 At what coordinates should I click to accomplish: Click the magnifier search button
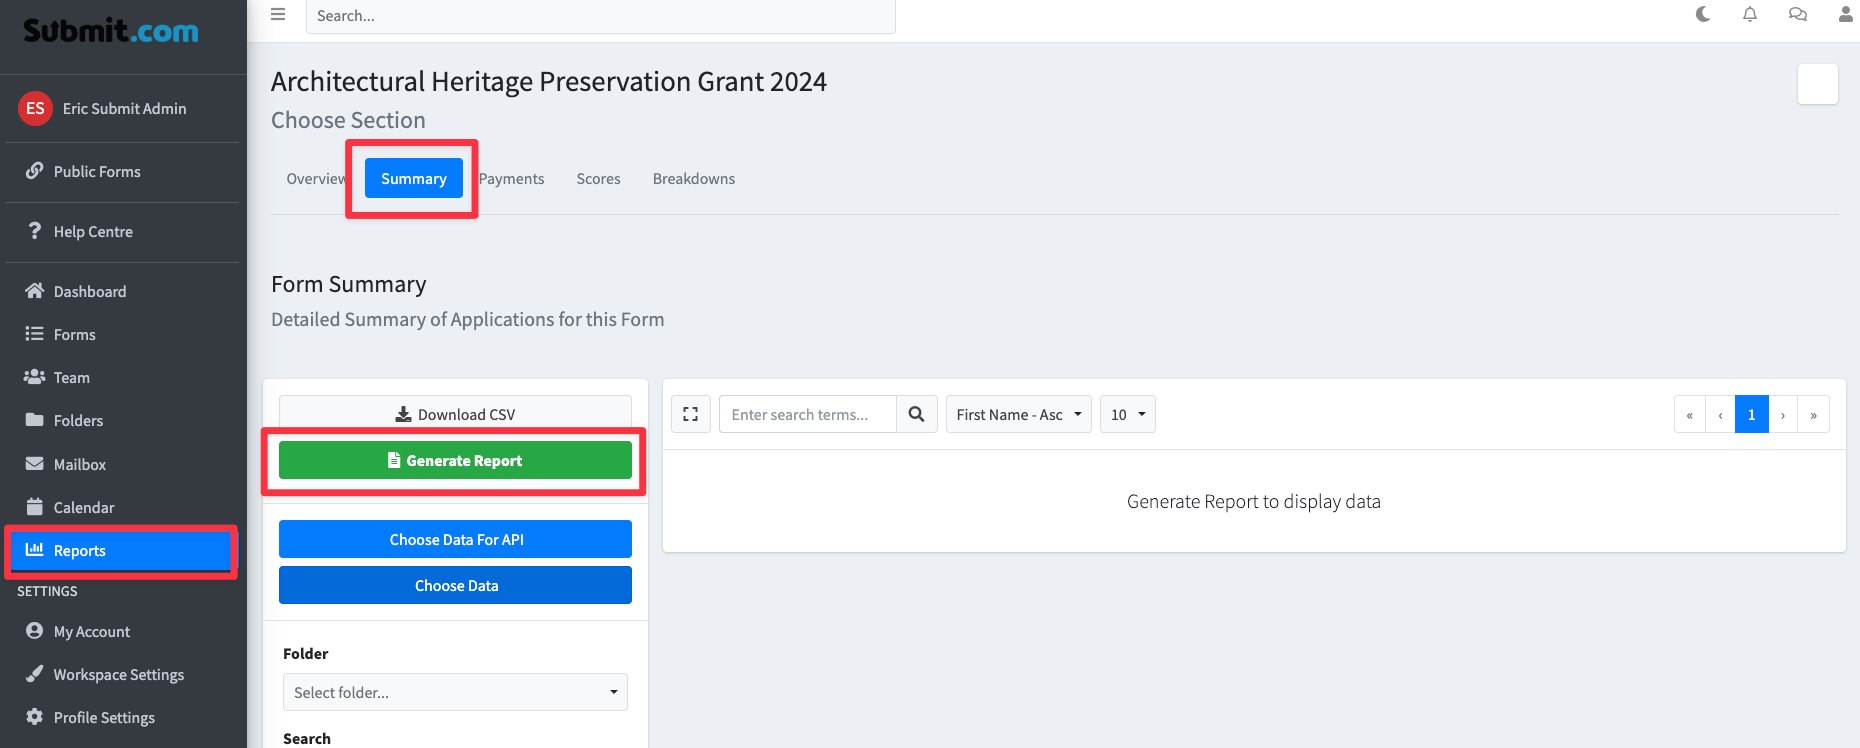click(916, 414)
